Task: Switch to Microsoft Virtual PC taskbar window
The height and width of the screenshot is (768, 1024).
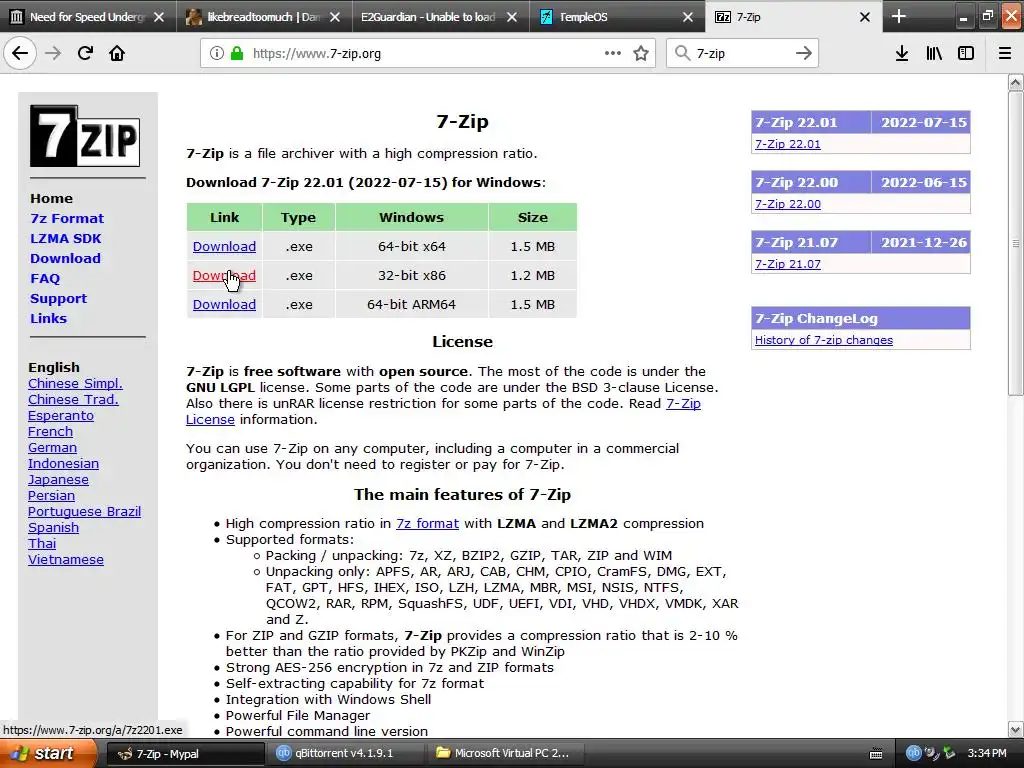Action: [x=505, y=753]
